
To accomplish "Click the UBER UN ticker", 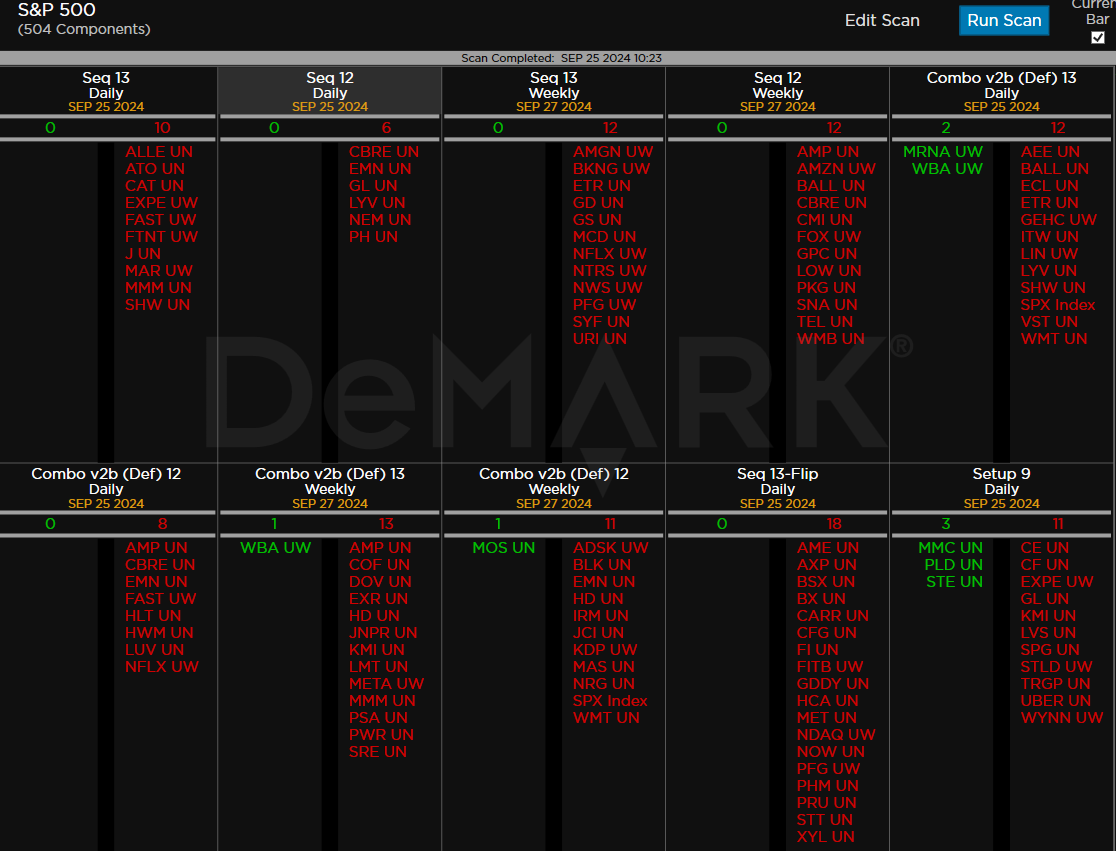I will click(x=1055, y=701).
